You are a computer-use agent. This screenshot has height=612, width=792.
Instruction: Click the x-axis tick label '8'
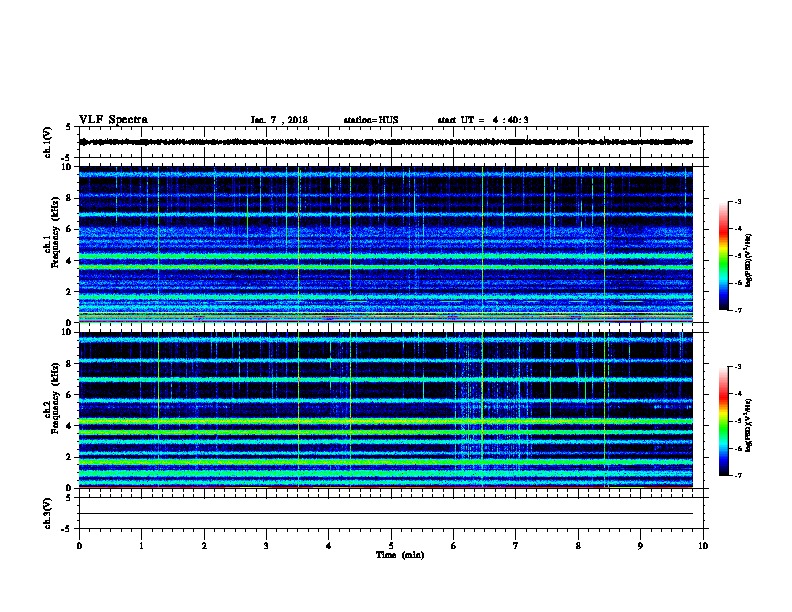pos(578,545)
